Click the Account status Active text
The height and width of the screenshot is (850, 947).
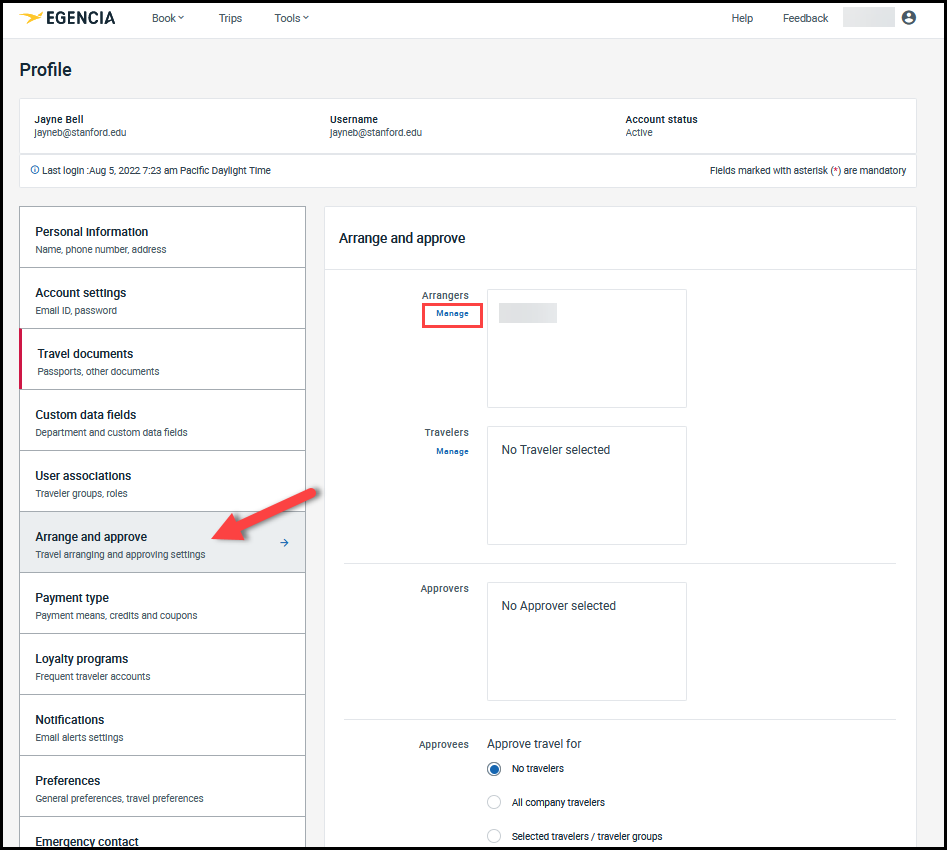(x=639, y=132)
